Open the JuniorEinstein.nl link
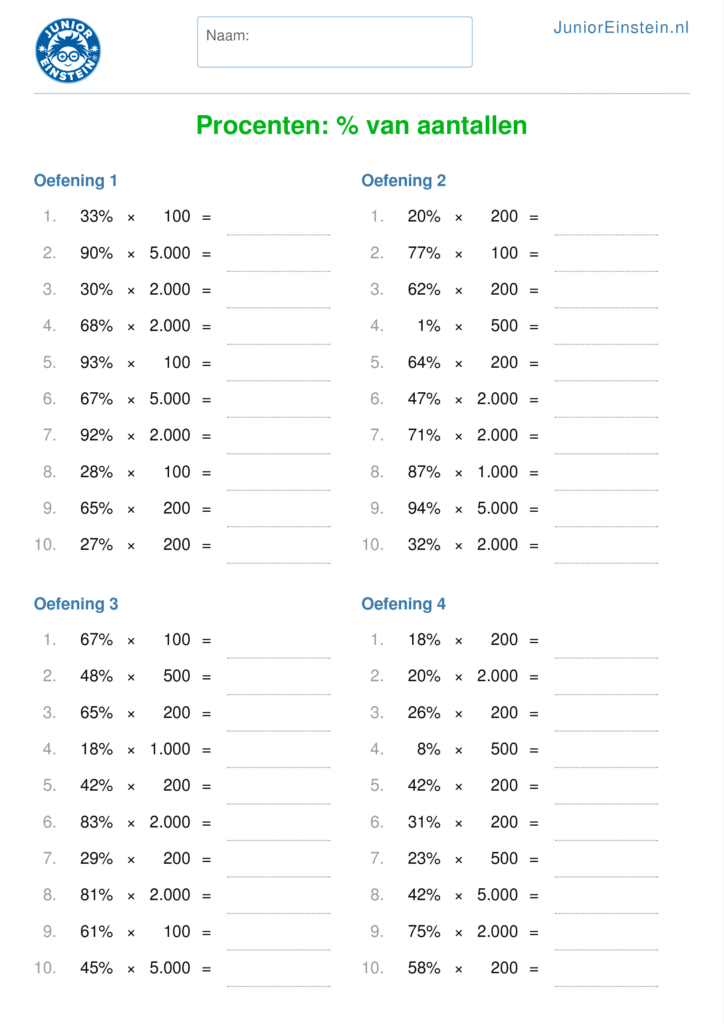 coord(621,28)
